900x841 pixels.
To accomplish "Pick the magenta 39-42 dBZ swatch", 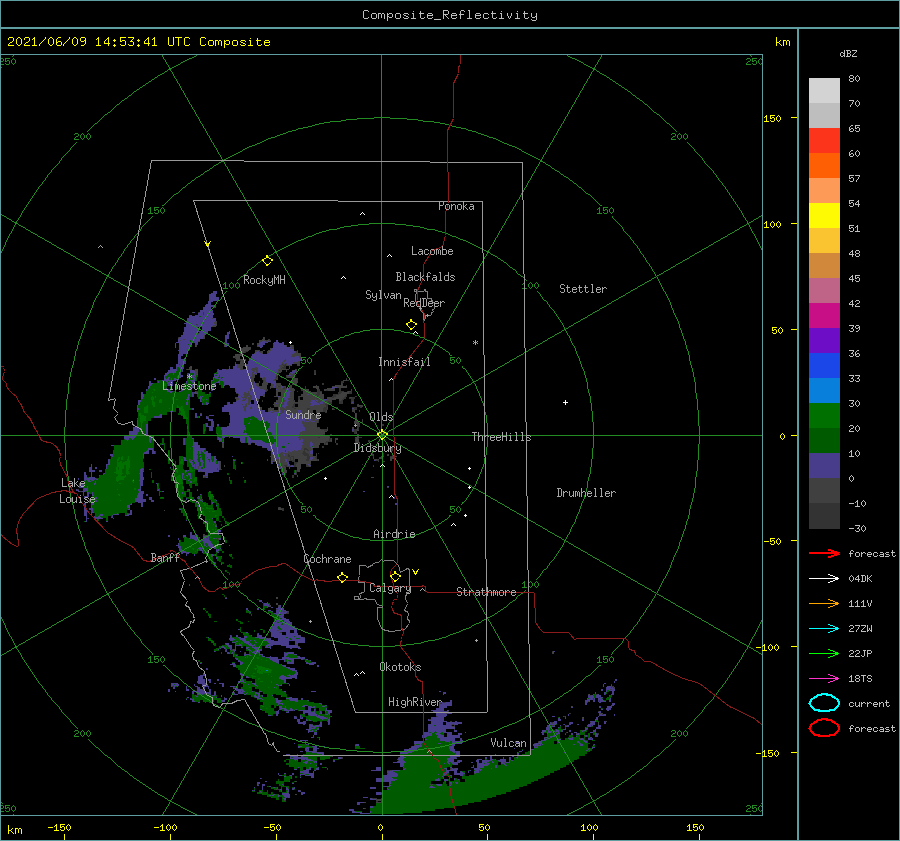I will (x=824, y=316).
